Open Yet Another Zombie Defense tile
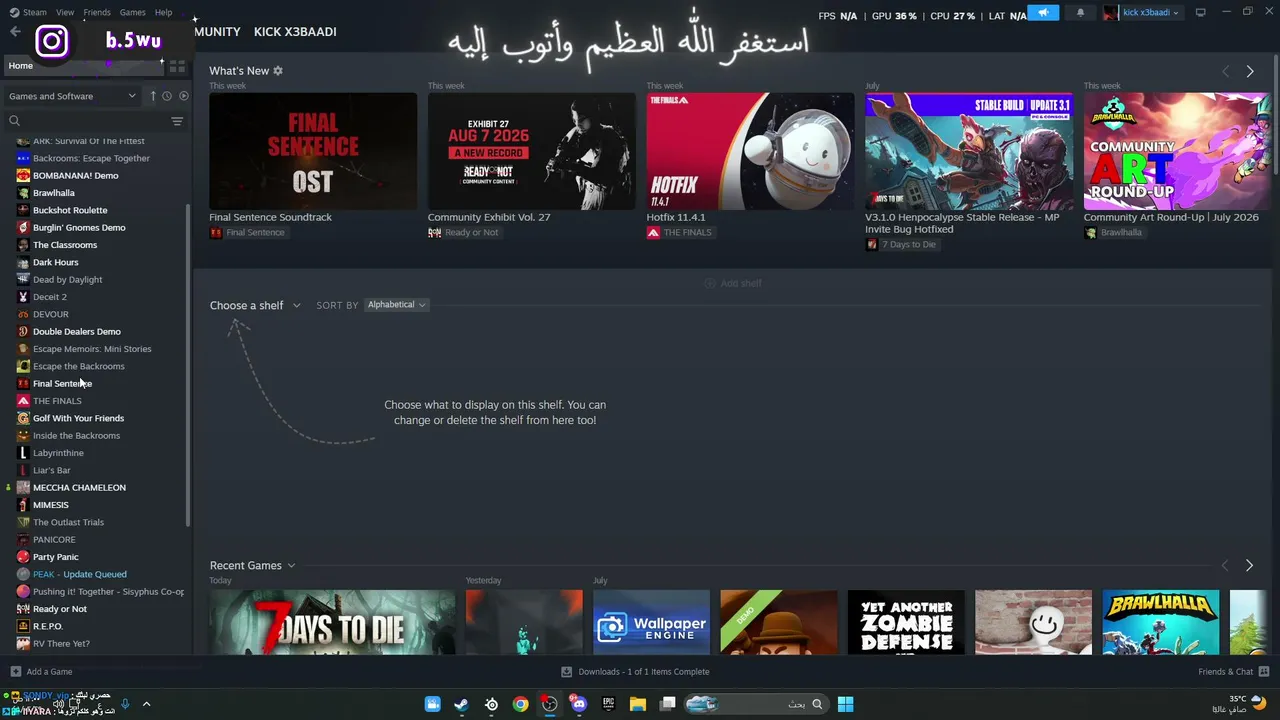 (x=906, y=622)
